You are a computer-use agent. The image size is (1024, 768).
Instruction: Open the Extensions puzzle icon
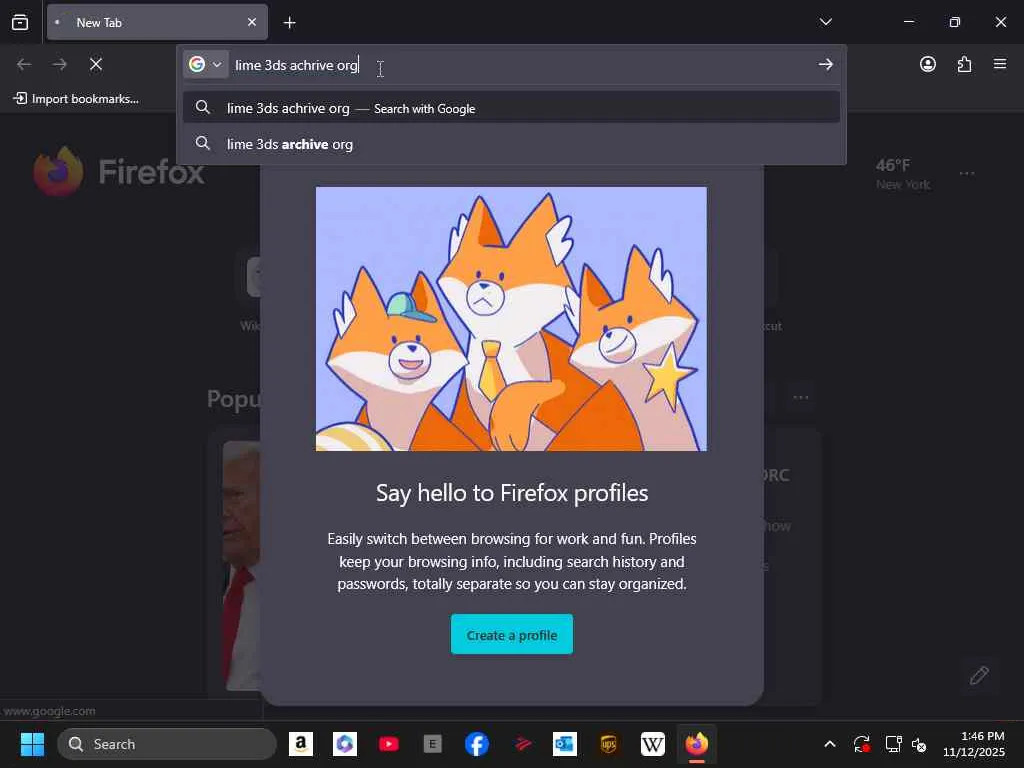[x=964, y=64]
